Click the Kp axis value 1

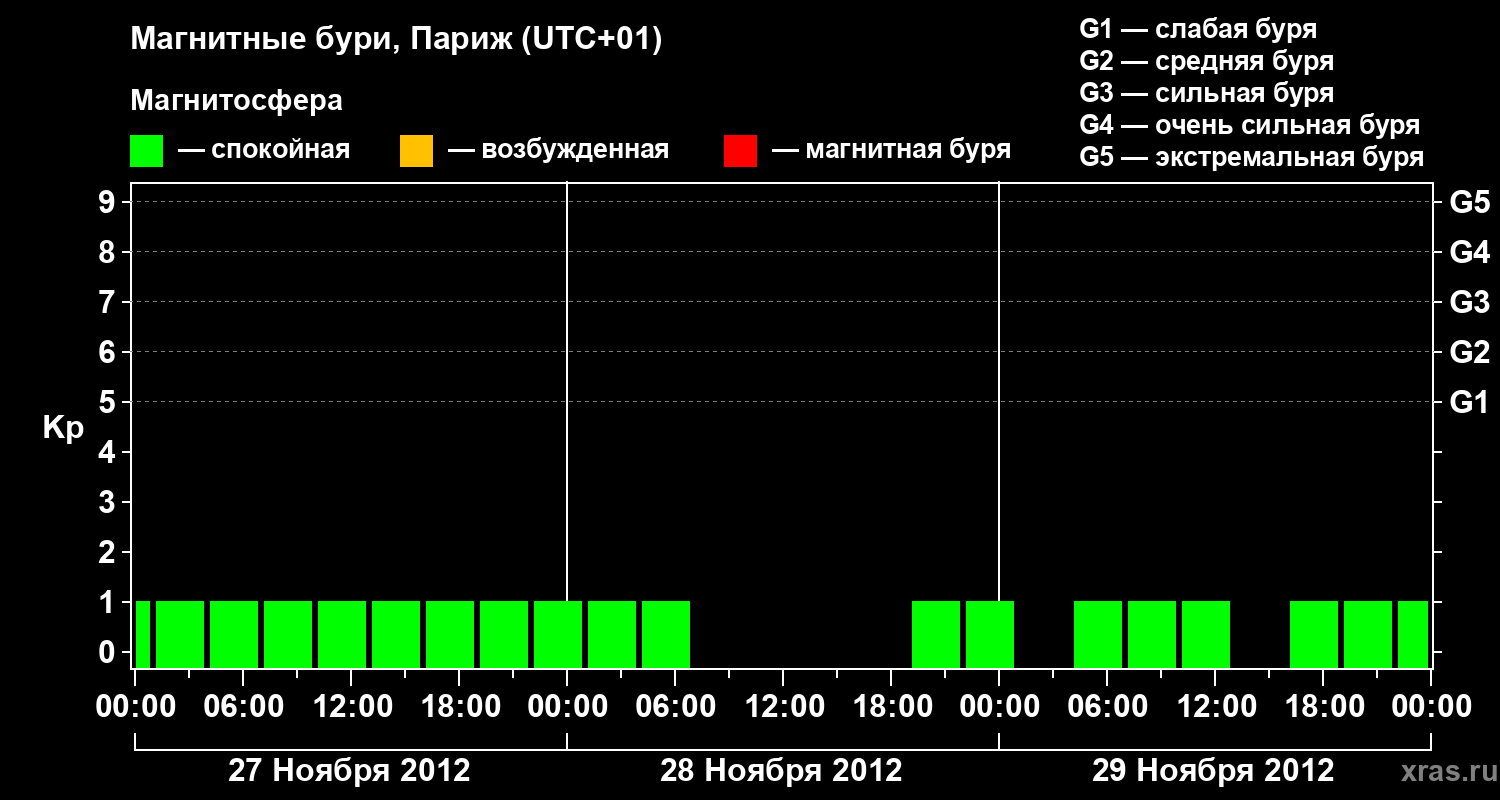click(x=108, y=602)
